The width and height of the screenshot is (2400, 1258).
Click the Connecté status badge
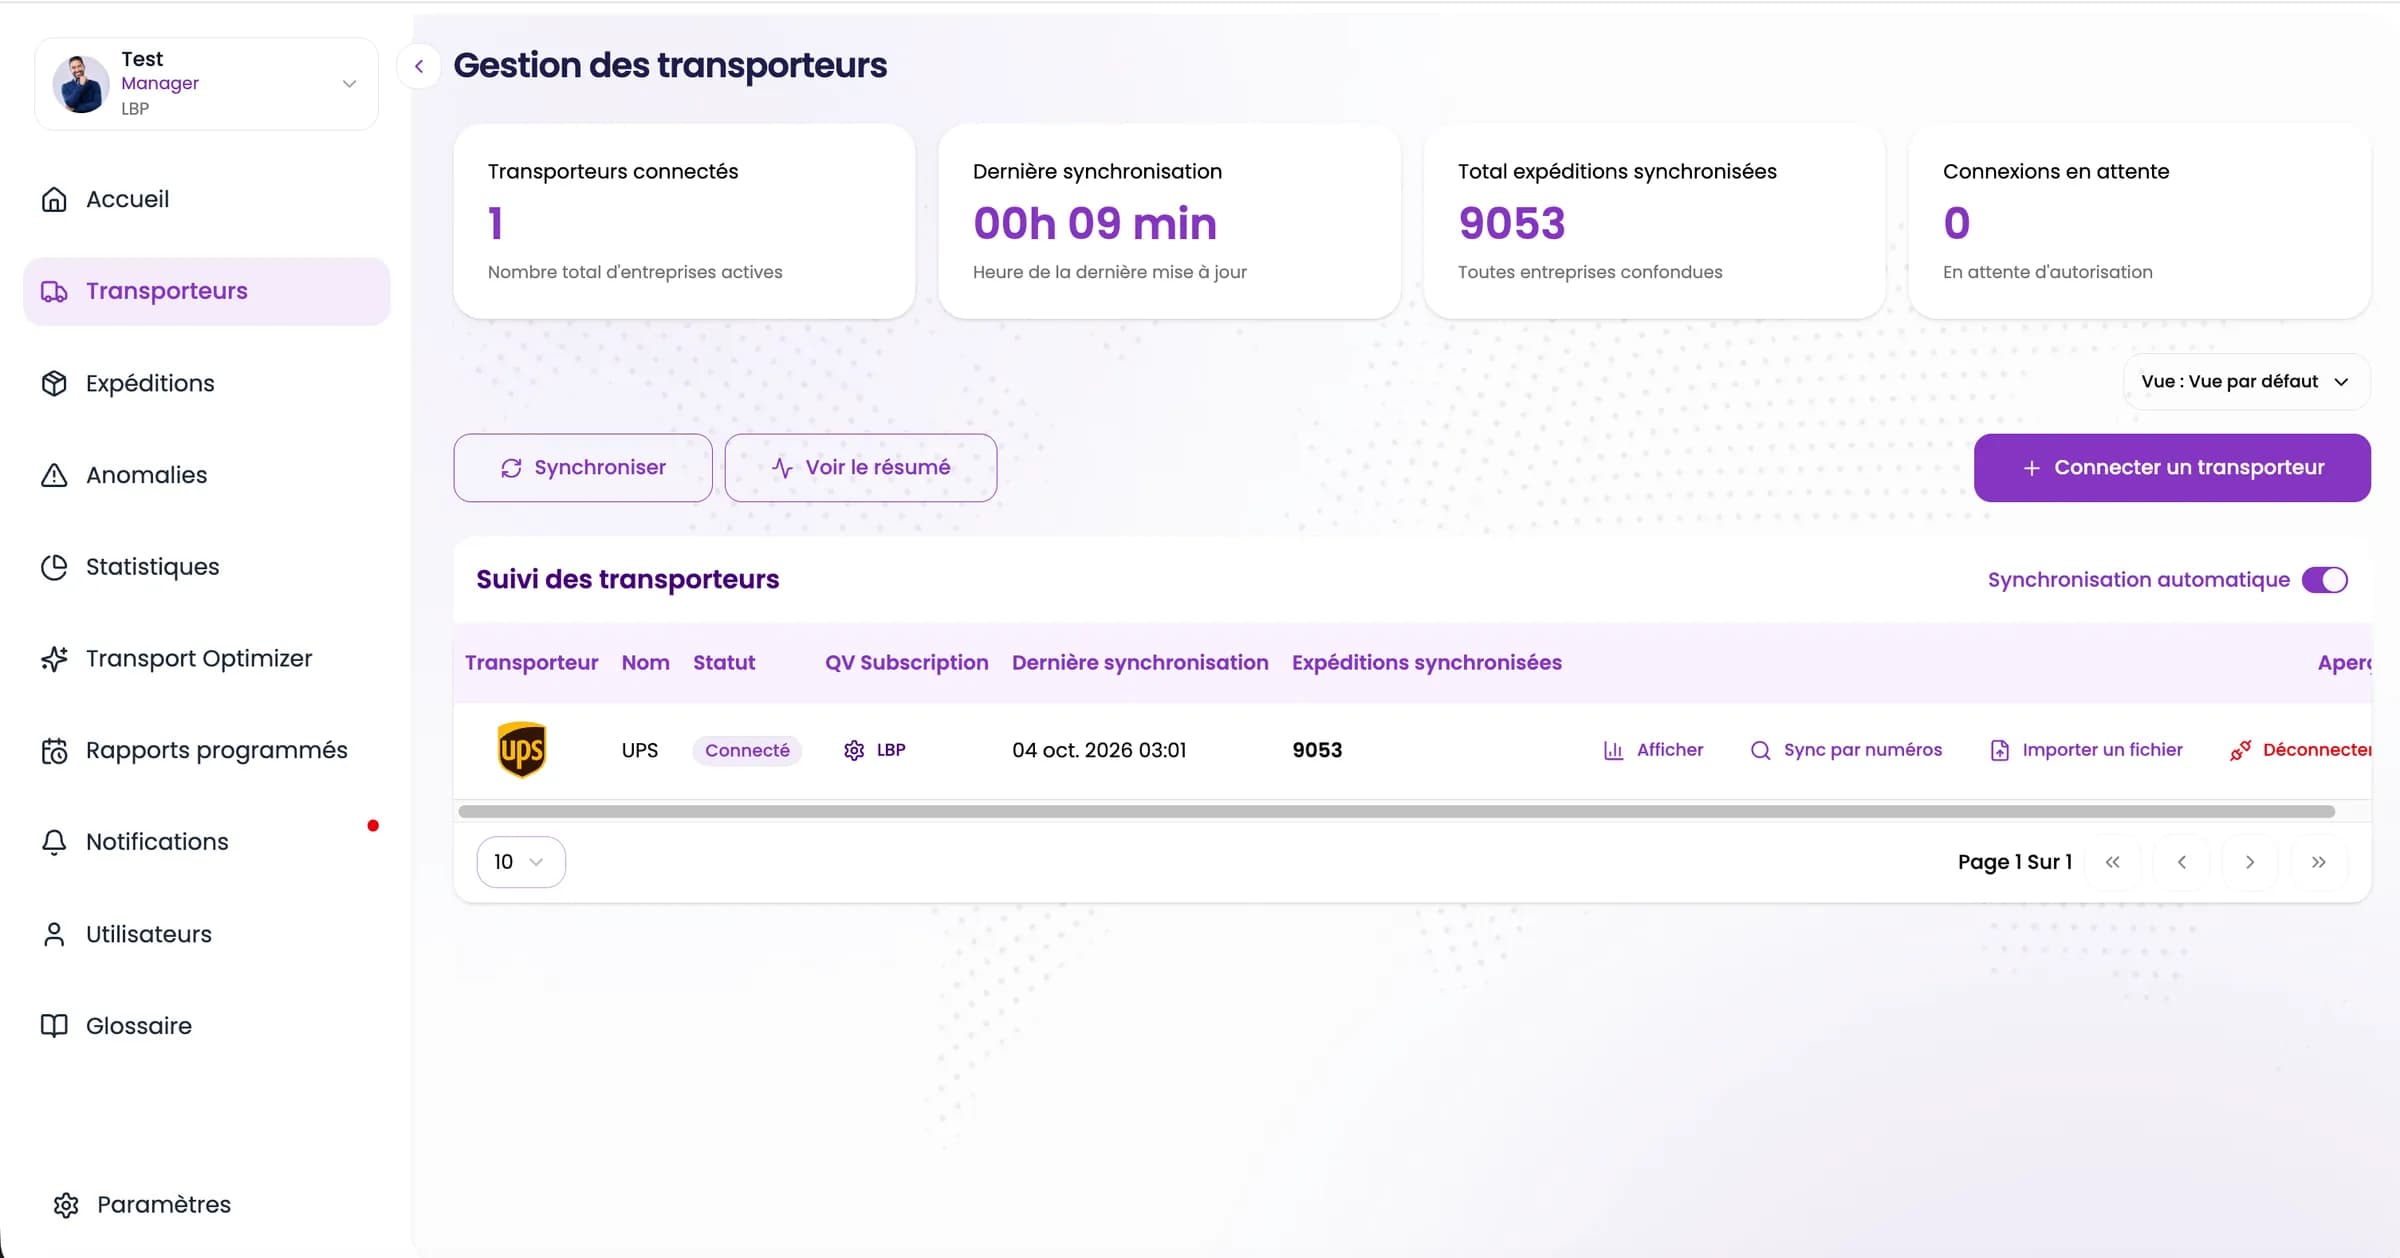(x=747, y=750)
